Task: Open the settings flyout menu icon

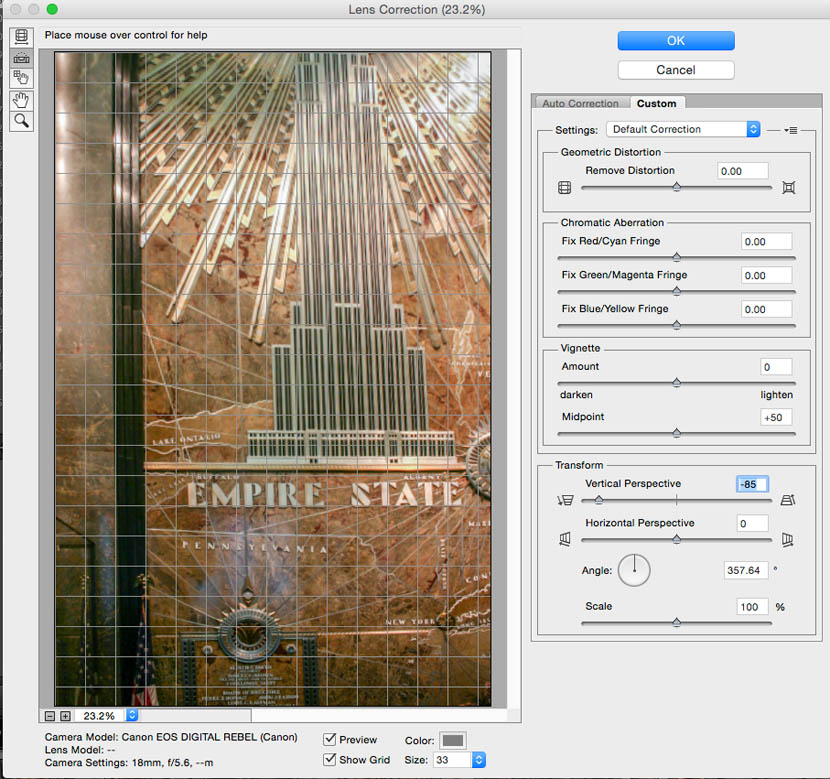Action: 791,130
